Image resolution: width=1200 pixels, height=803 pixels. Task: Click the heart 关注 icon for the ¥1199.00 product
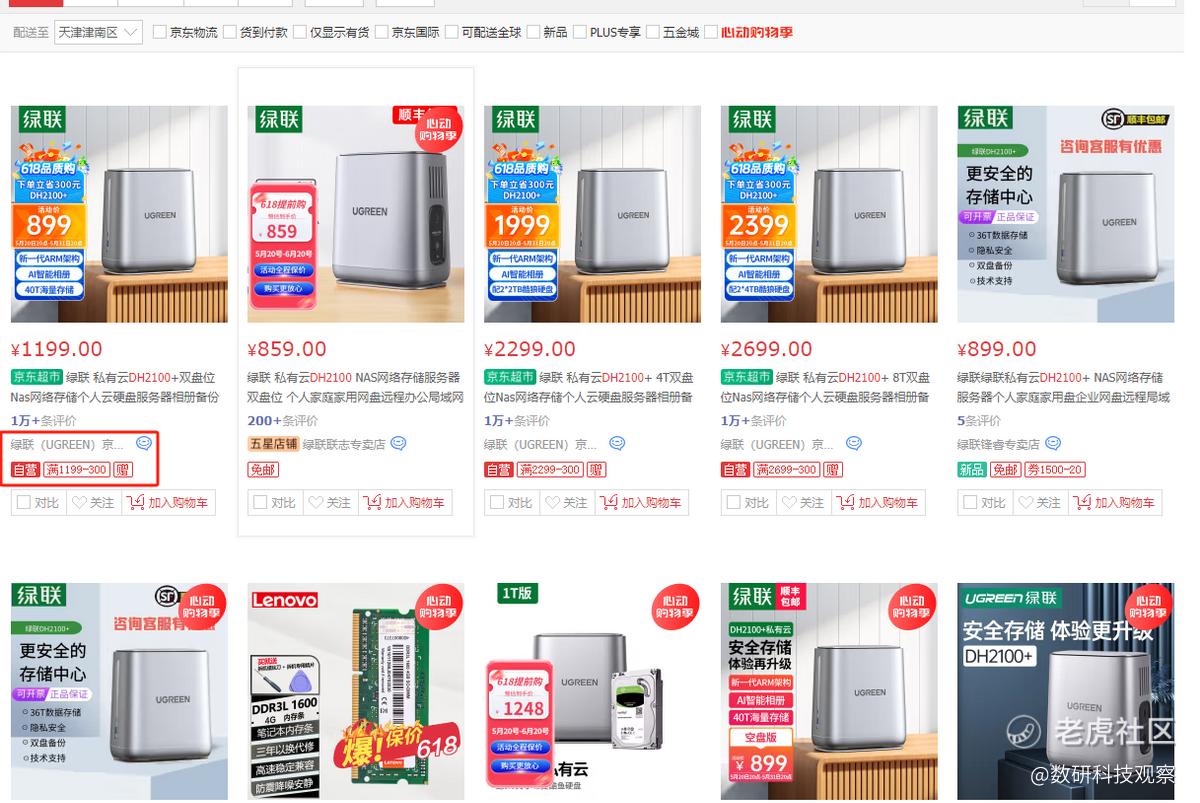(x=79, y=503)
